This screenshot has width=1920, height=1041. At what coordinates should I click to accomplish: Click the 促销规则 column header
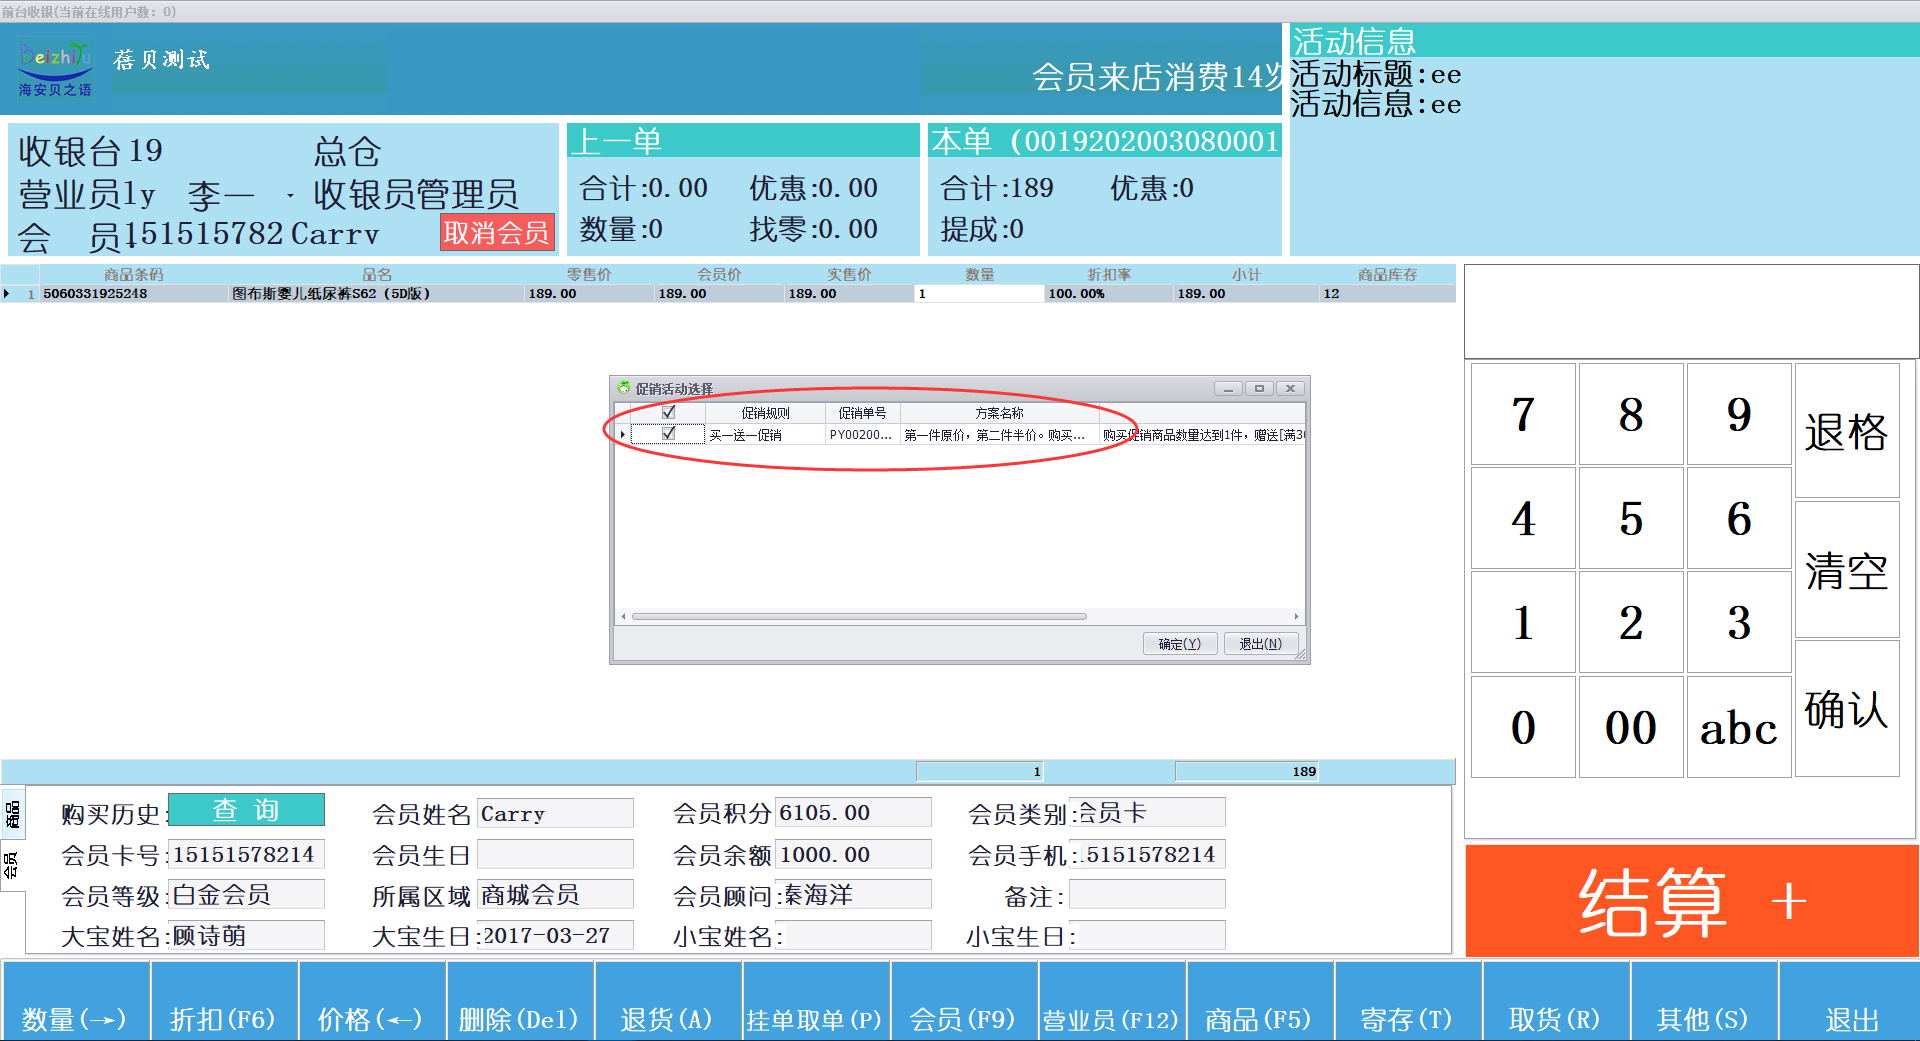[765, 413]
